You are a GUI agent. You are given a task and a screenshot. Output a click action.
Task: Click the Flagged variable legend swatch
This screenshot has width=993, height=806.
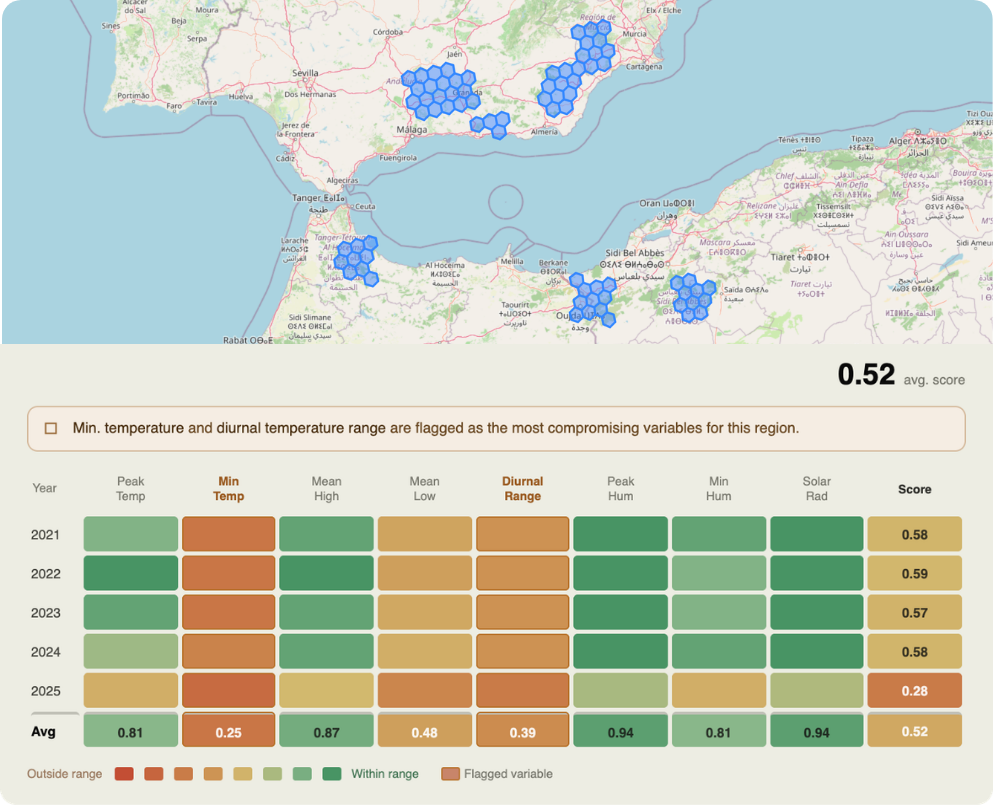[x=450, y=774]
